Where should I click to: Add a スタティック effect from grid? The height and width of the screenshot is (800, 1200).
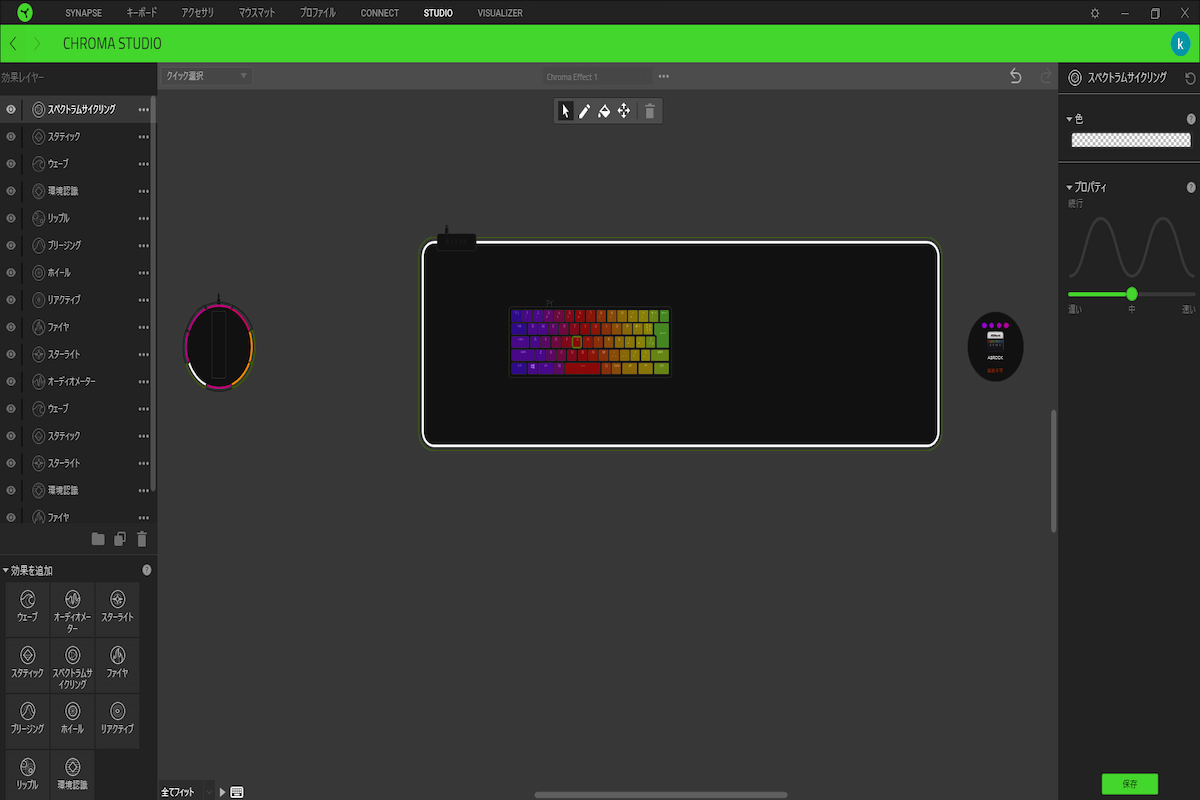coord(27,665)
